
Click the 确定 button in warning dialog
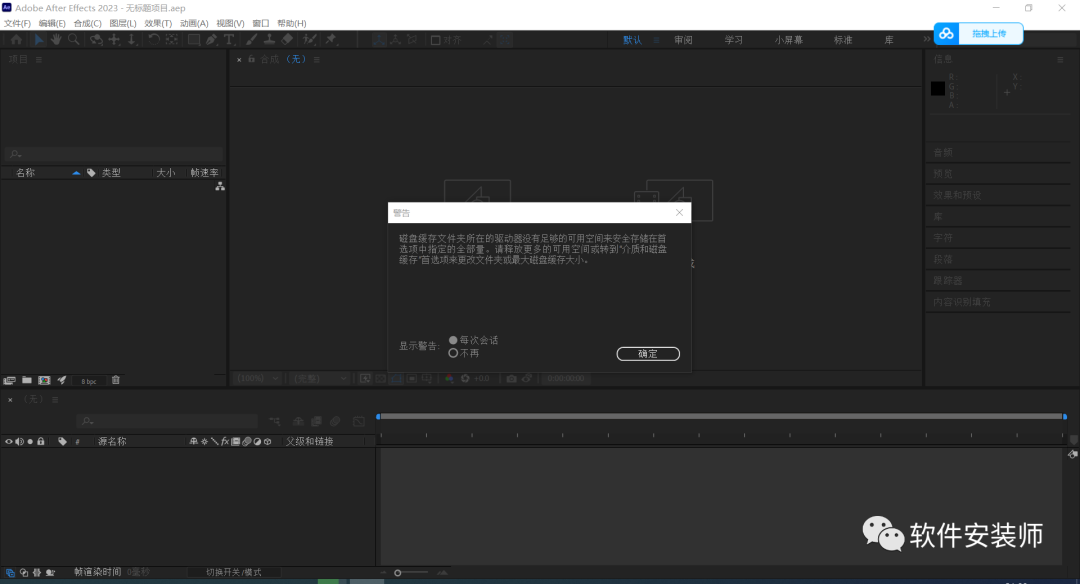coord(648,354)
